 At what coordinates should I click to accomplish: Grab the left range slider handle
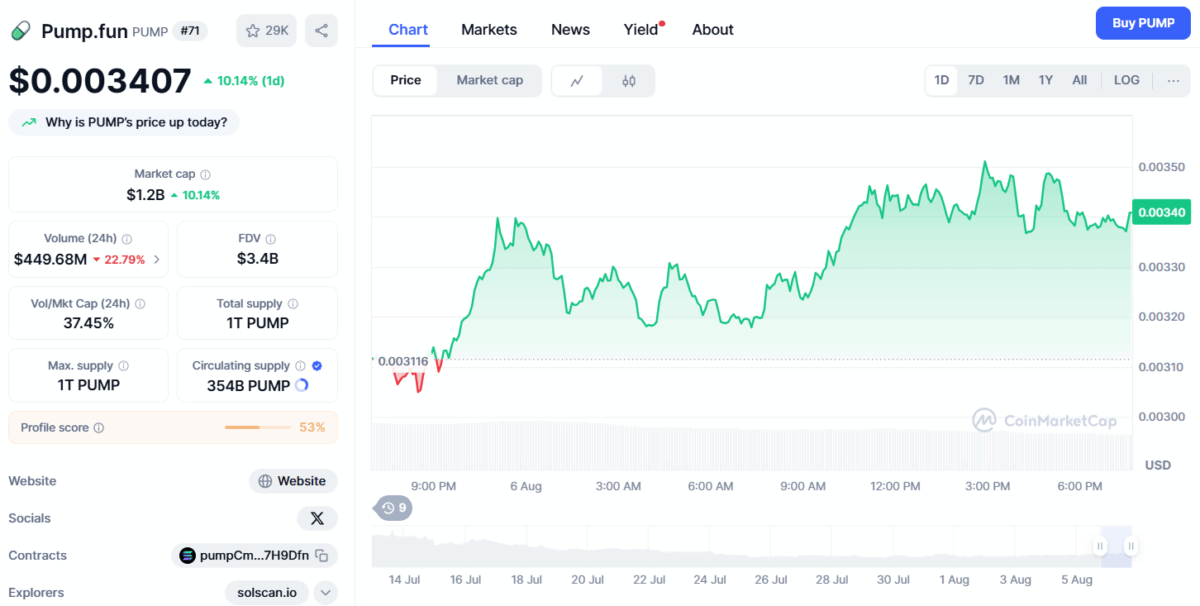1100,546
